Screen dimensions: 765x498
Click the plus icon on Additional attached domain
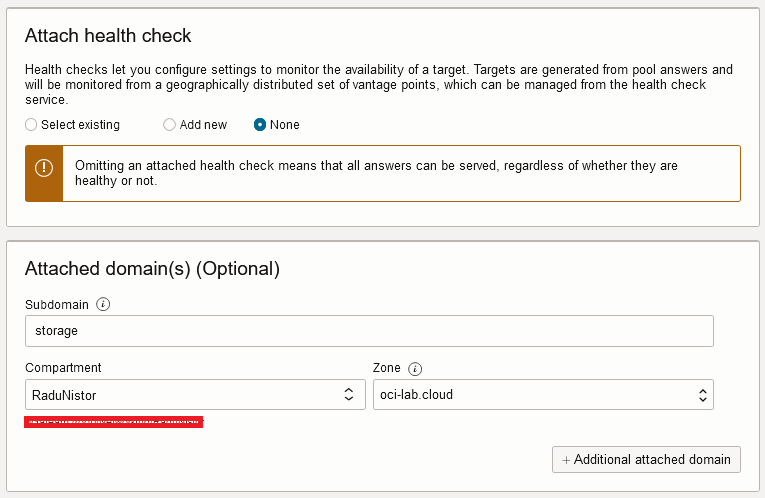(x=566, y=460)
